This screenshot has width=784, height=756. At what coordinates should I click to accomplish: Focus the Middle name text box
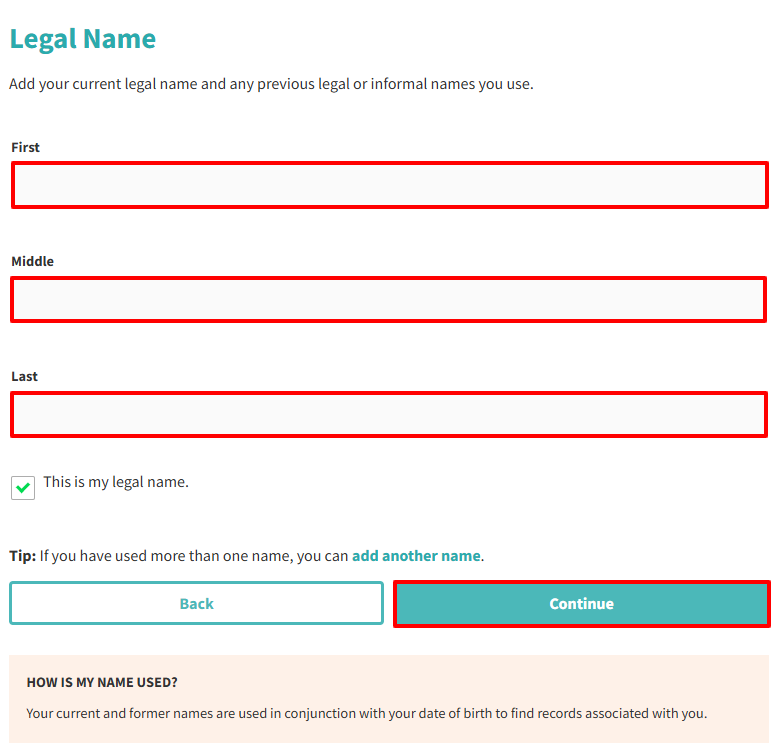pyautogui.click(x=388, y=300)
